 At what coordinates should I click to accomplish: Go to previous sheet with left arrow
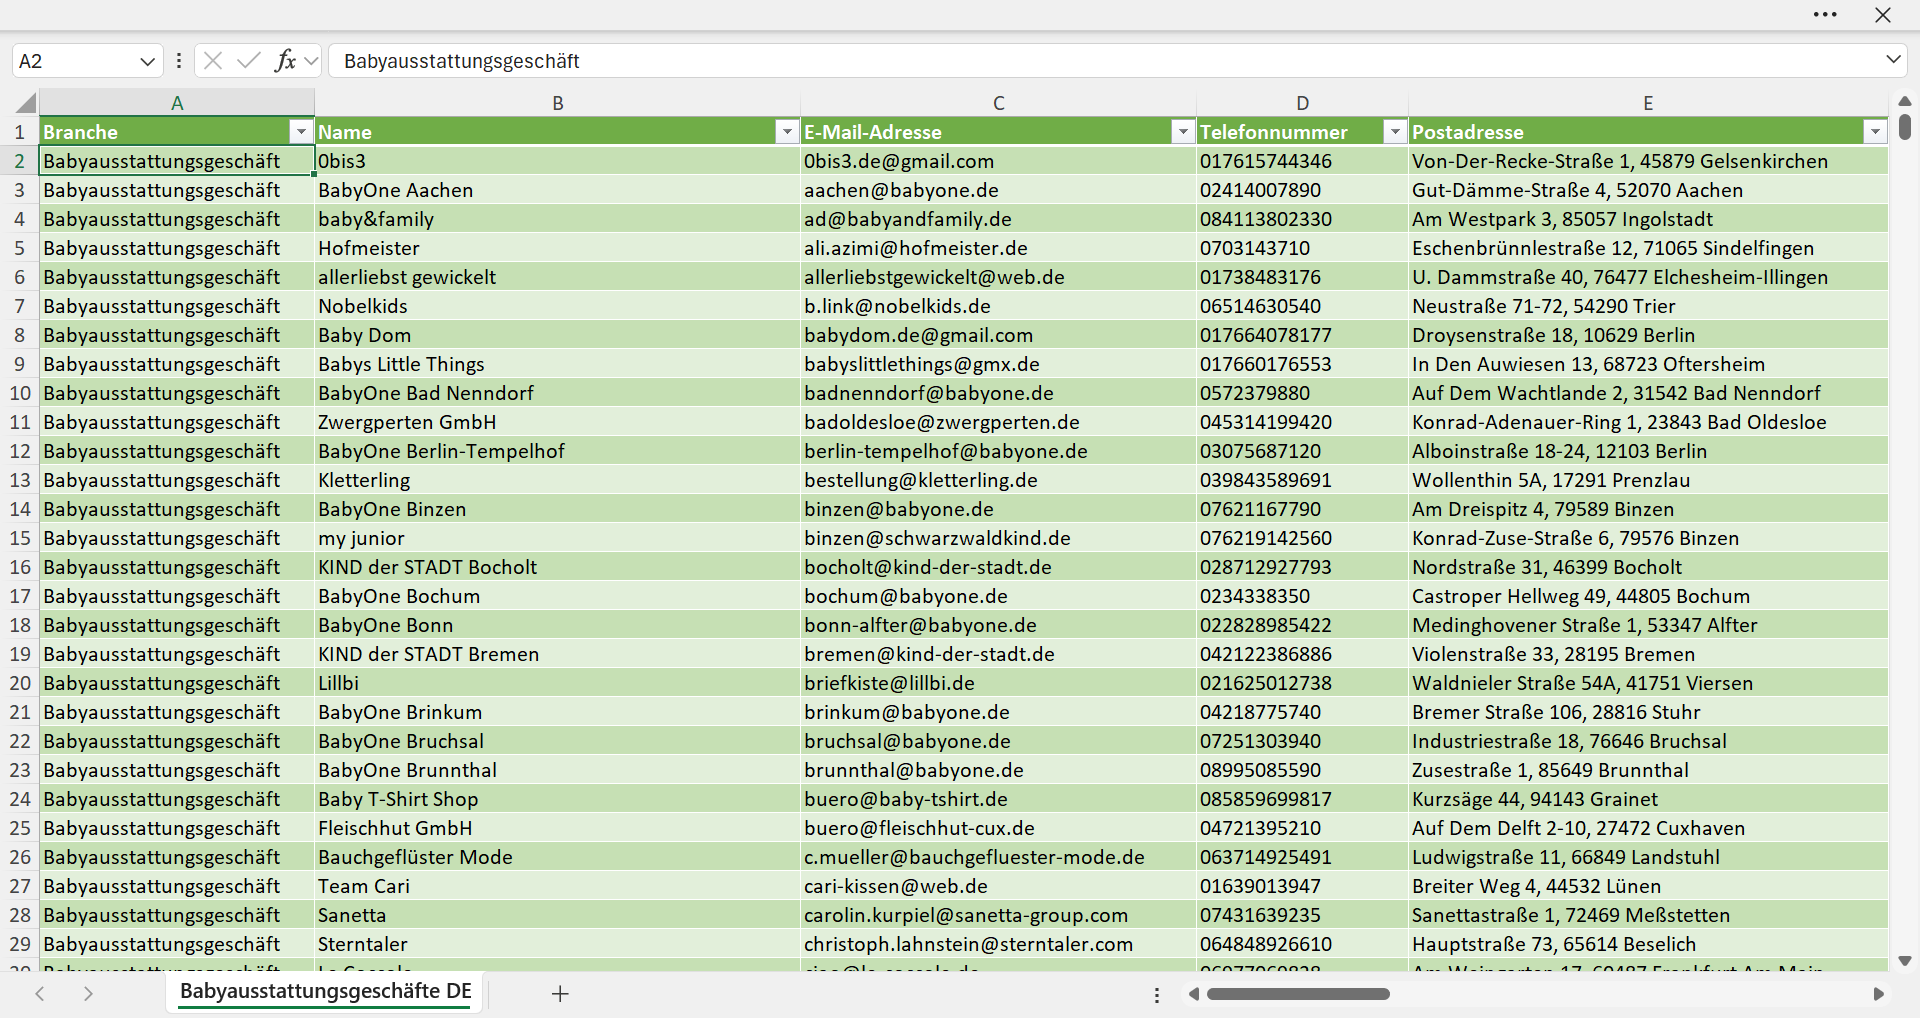40,994
